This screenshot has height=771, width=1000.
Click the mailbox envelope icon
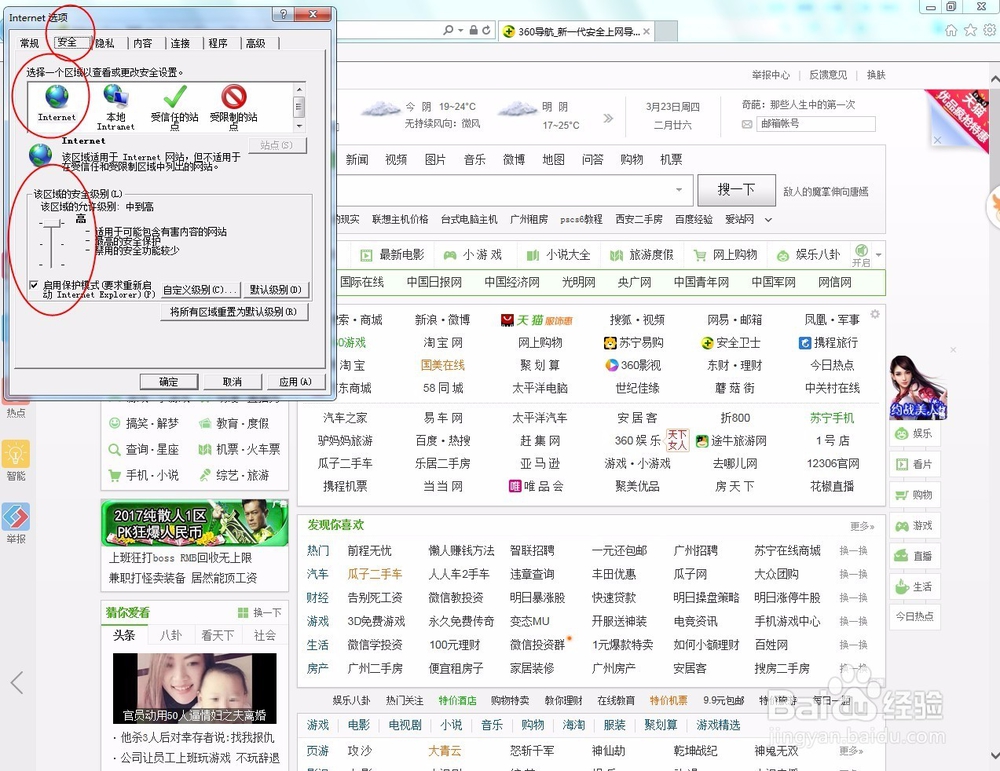tap(747, 124)
